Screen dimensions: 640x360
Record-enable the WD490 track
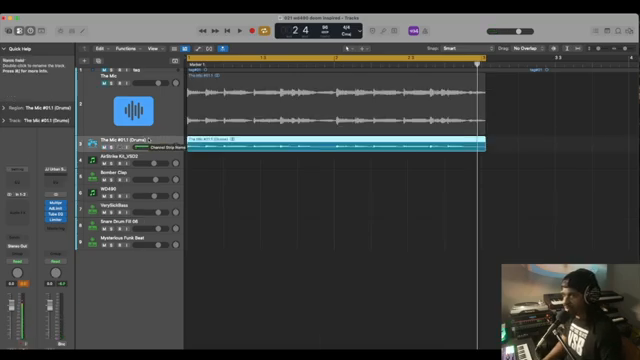point(119,196)
